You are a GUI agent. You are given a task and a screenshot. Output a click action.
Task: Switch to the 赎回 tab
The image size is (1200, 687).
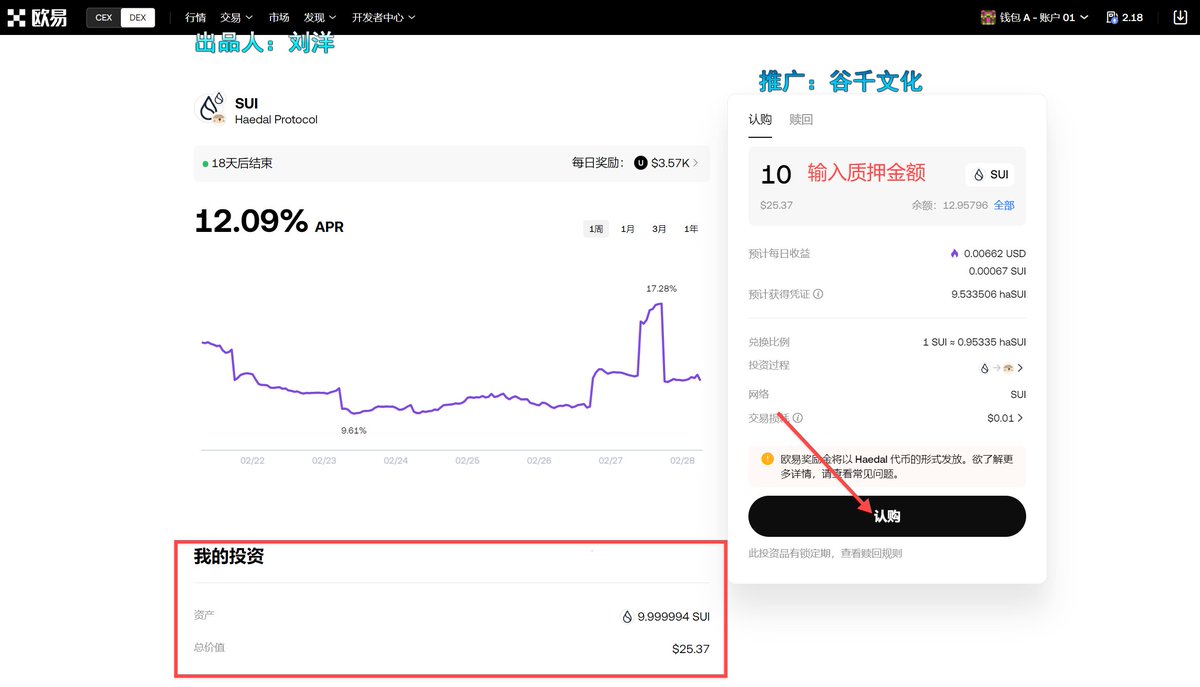[801, 120]
